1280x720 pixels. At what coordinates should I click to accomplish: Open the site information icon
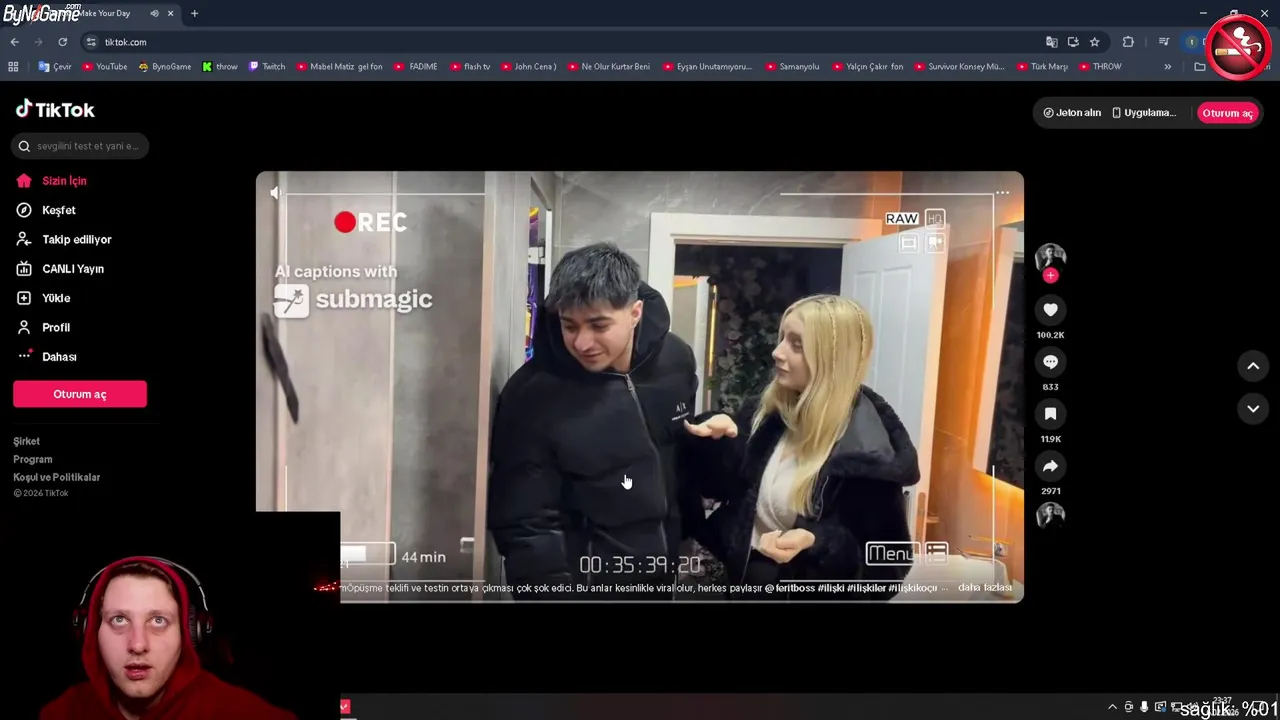pos(91,42)
